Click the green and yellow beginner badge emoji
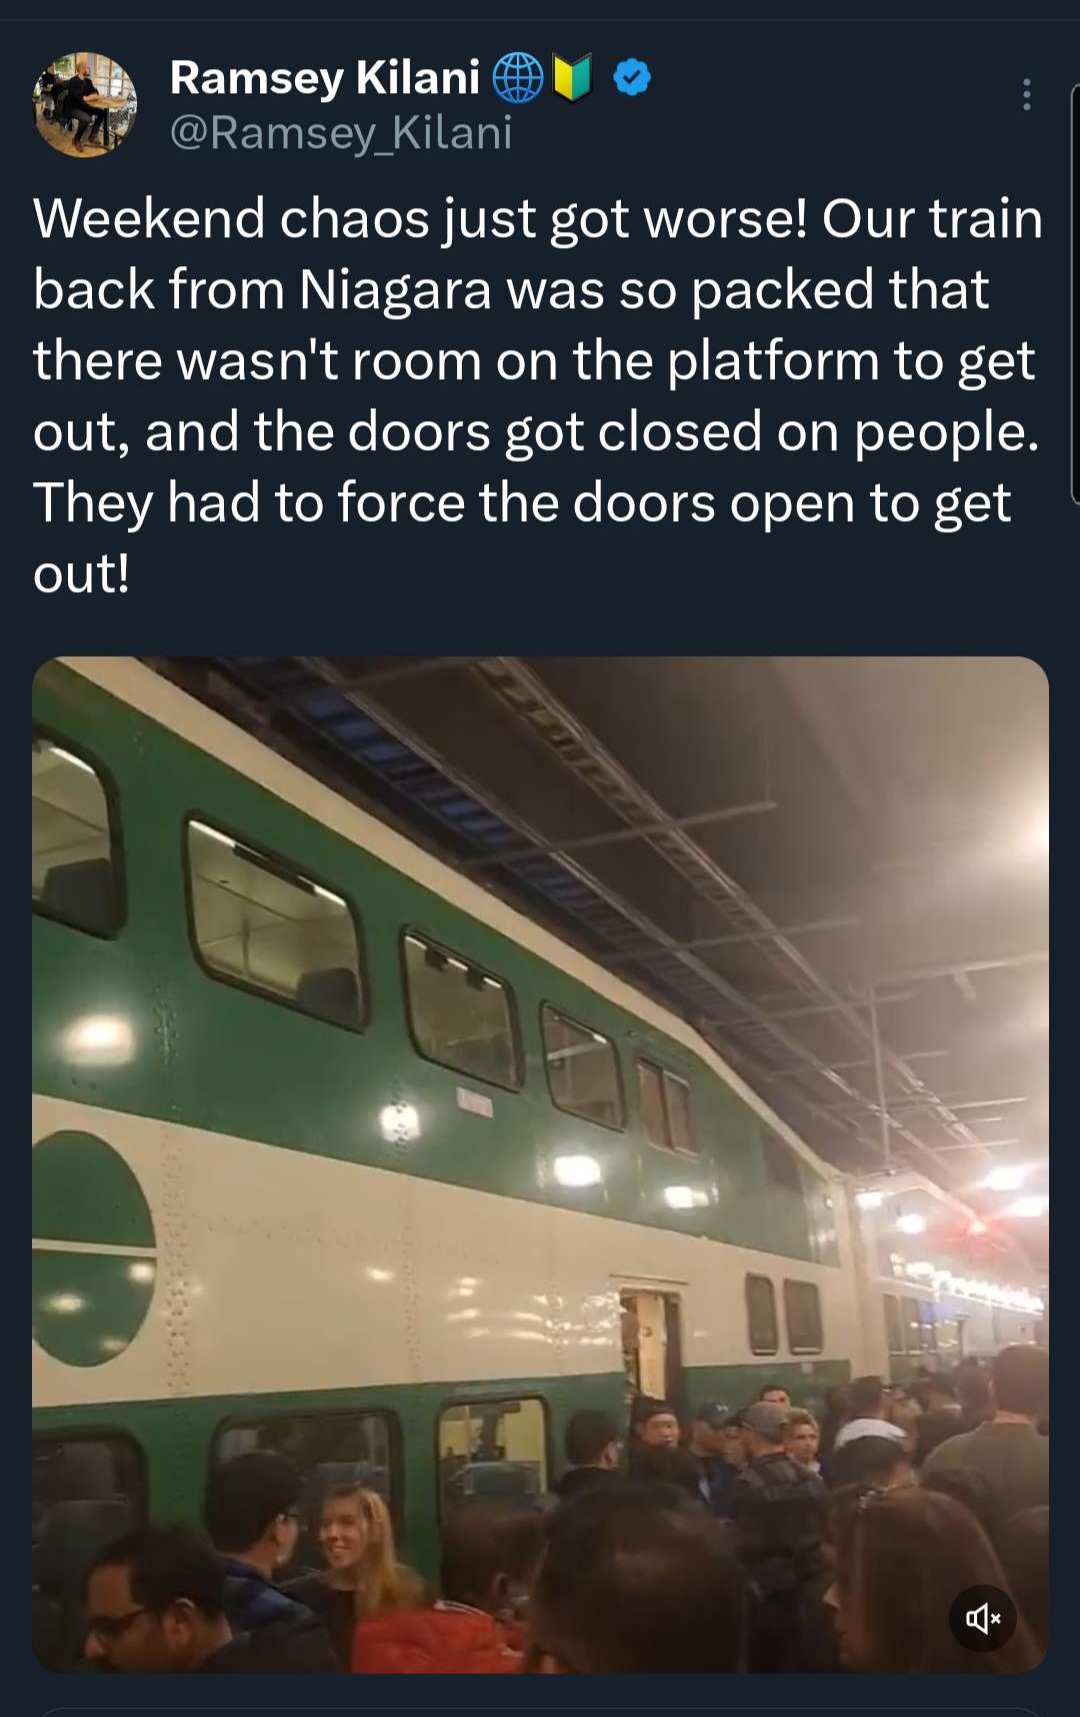This screenshot has width=1080, height=1717. 573,78
